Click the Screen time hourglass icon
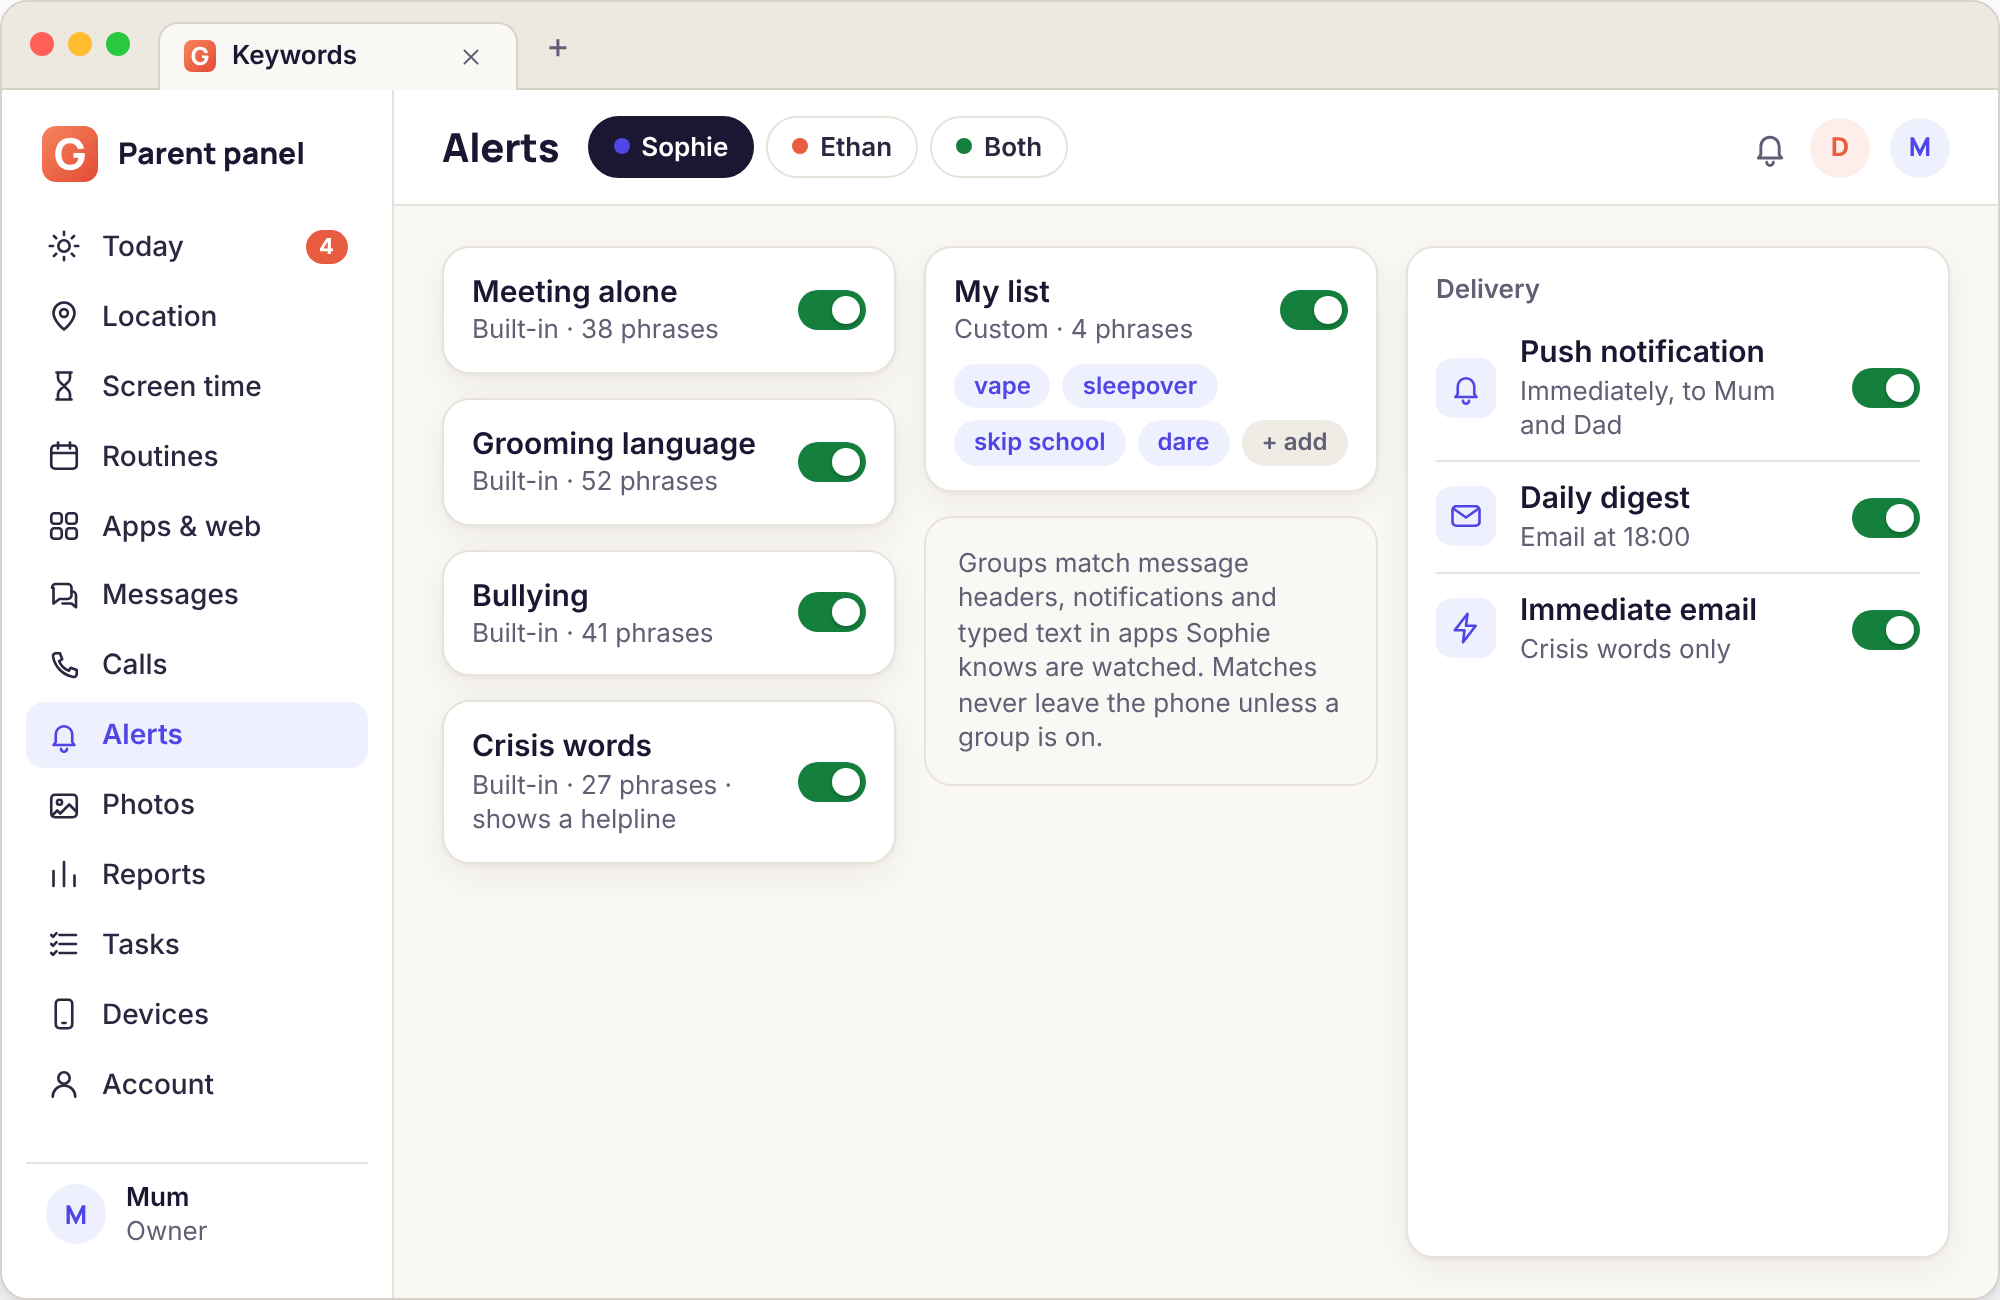 [64, 386]
